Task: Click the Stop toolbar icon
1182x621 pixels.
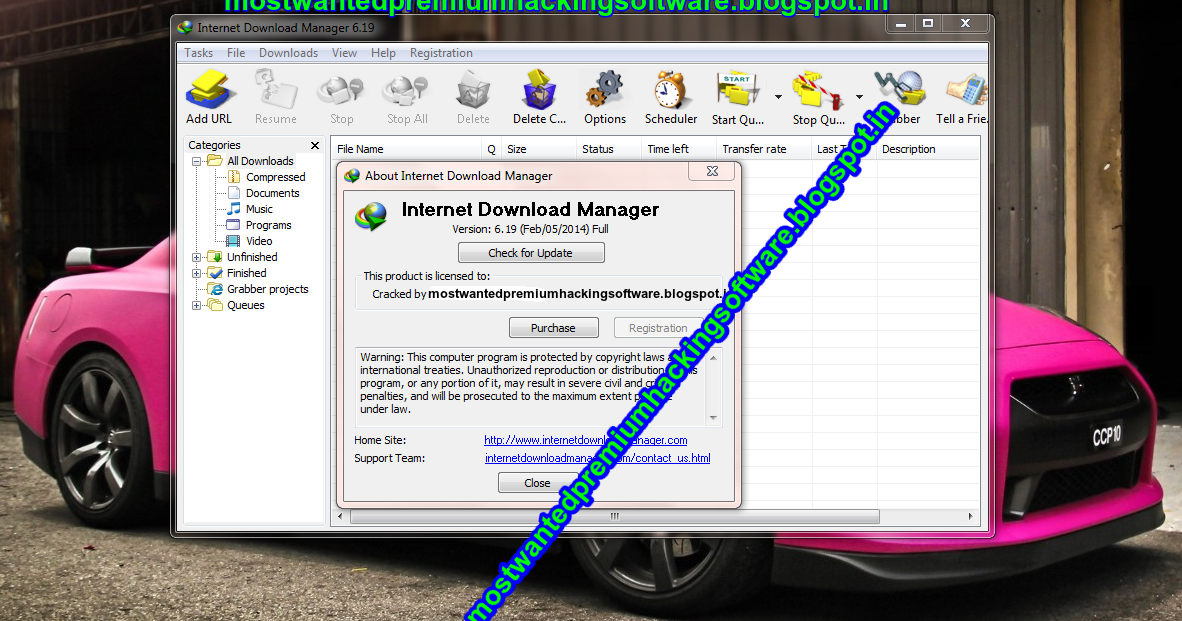Action: click(x=341, y=91)
